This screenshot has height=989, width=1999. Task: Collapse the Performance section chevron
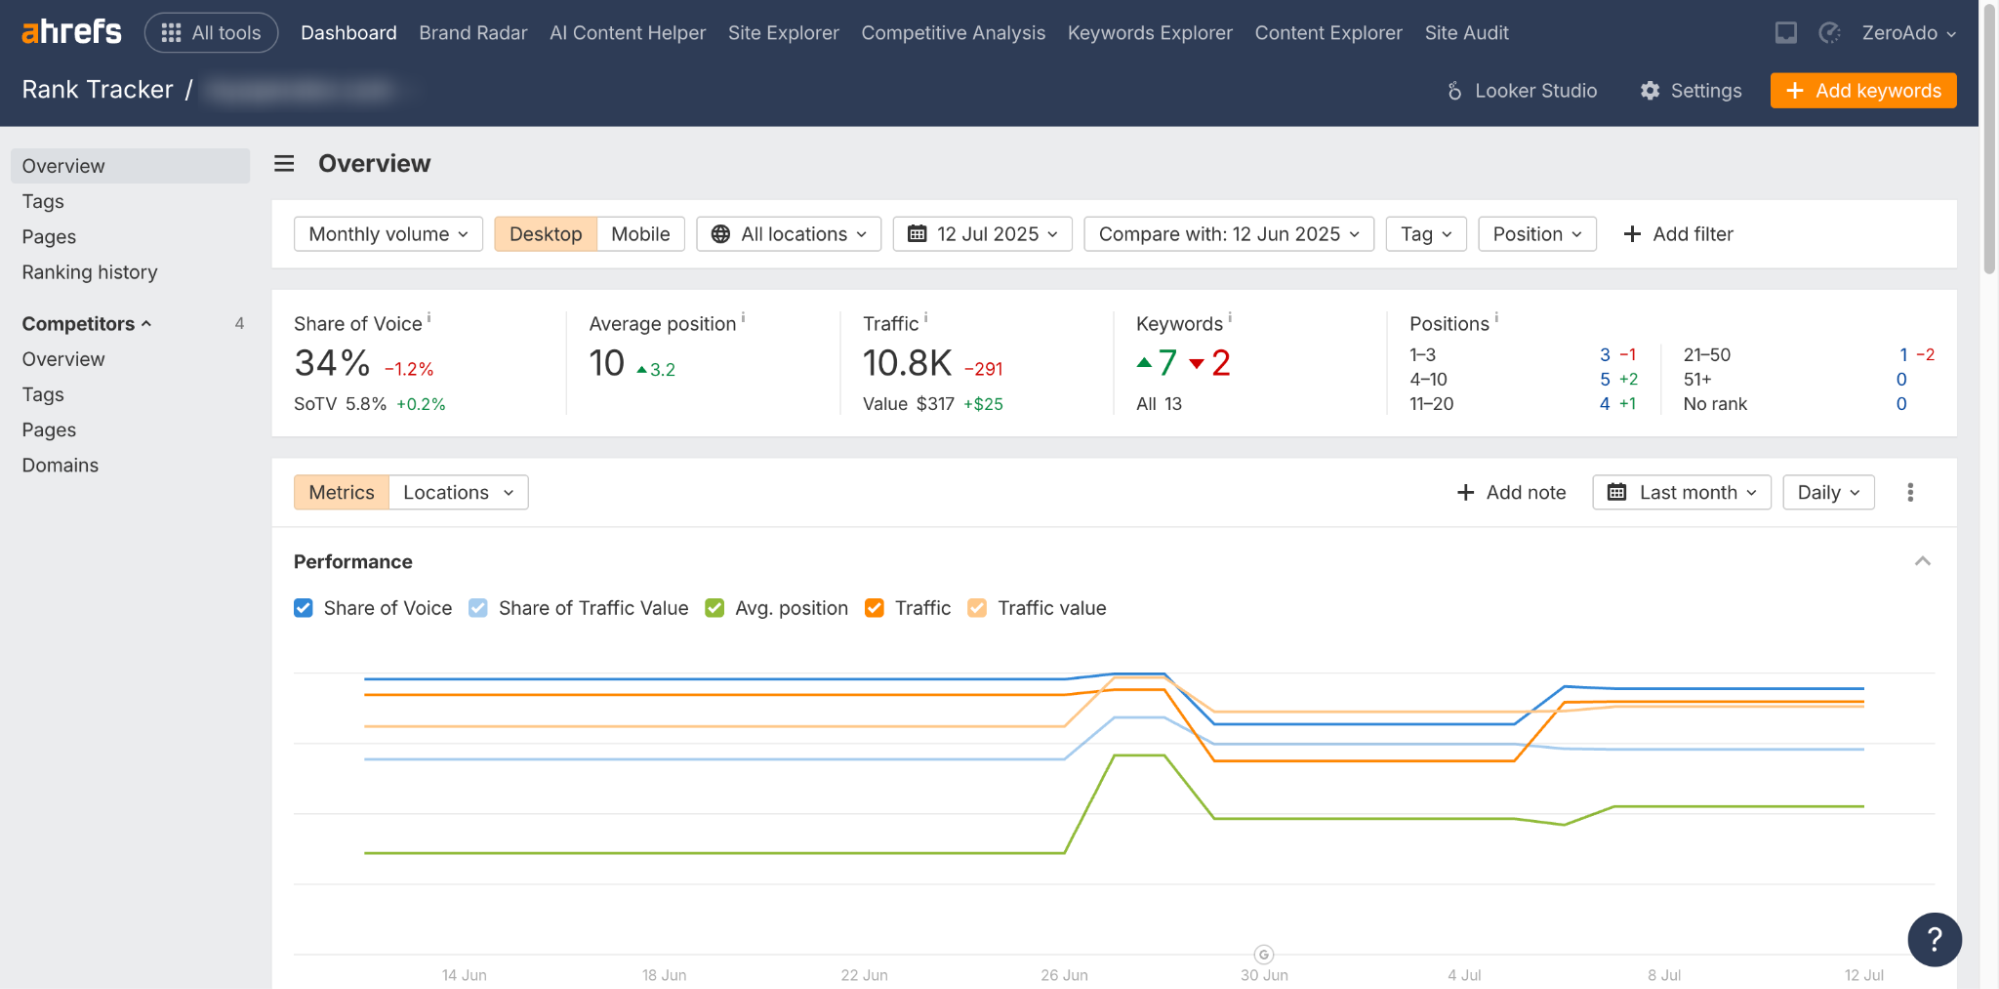click(1921, 562)
